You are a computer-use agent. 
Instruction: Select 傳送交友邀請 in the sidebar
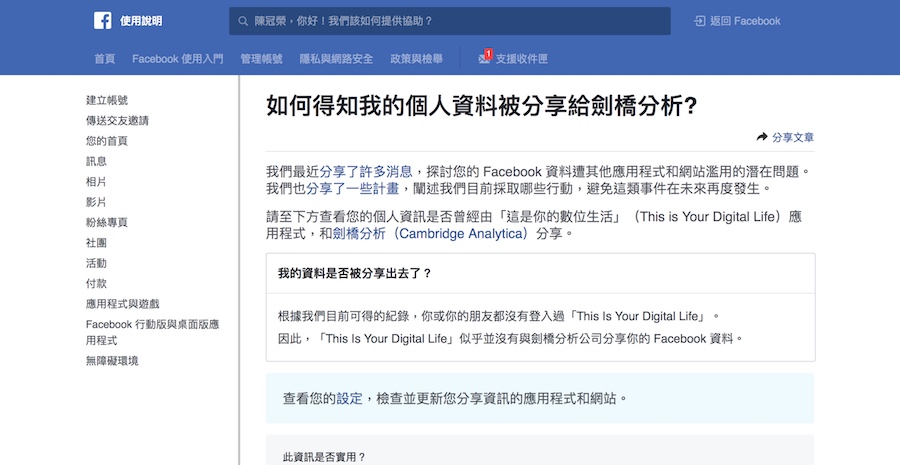click(x=117, y=121)
